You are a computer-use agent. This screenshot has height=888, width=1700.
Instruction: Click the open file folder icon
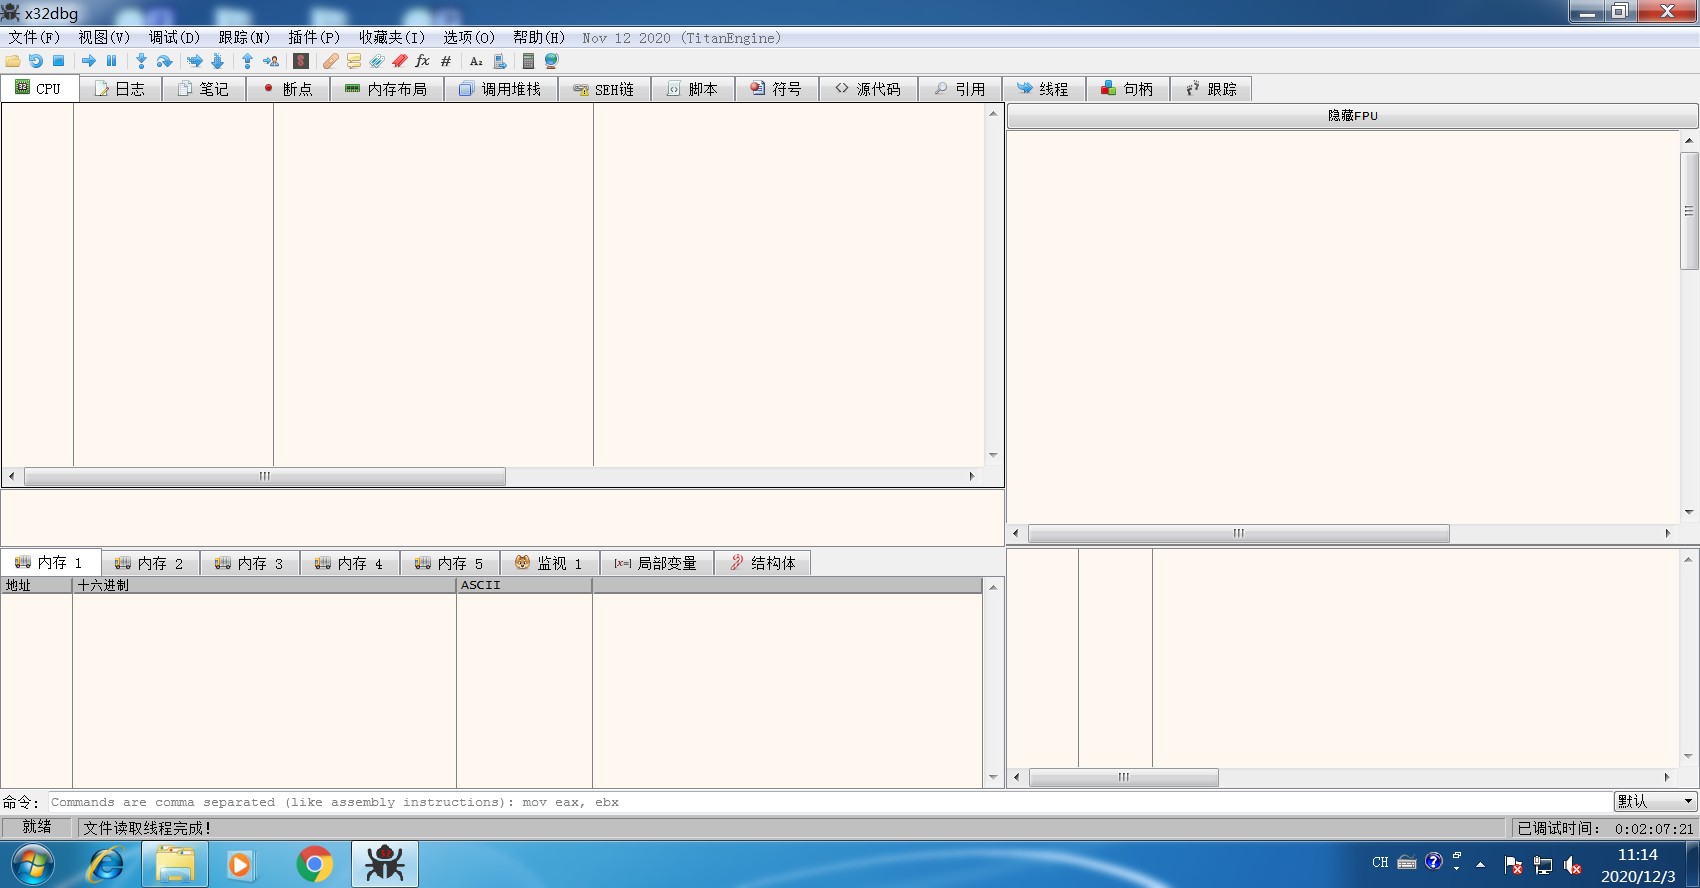click(x=13, y=61)
